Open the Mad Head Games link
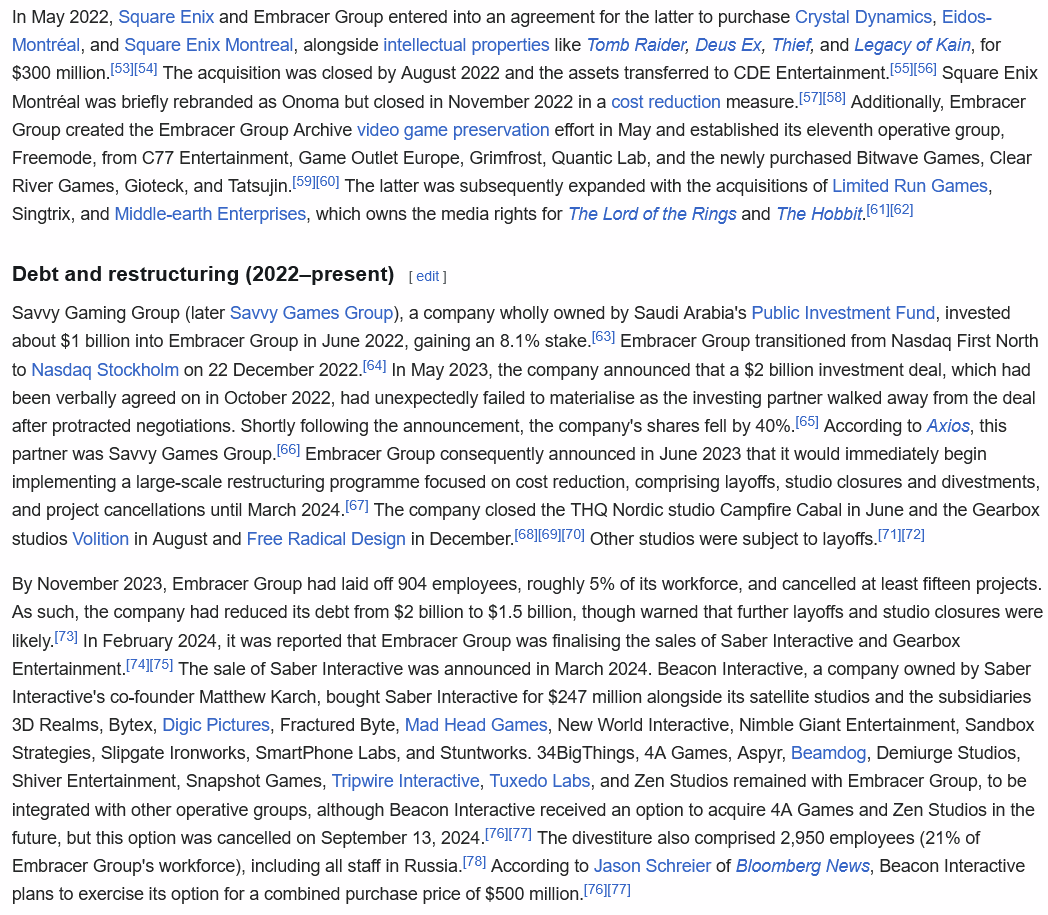 coord(476,725)
